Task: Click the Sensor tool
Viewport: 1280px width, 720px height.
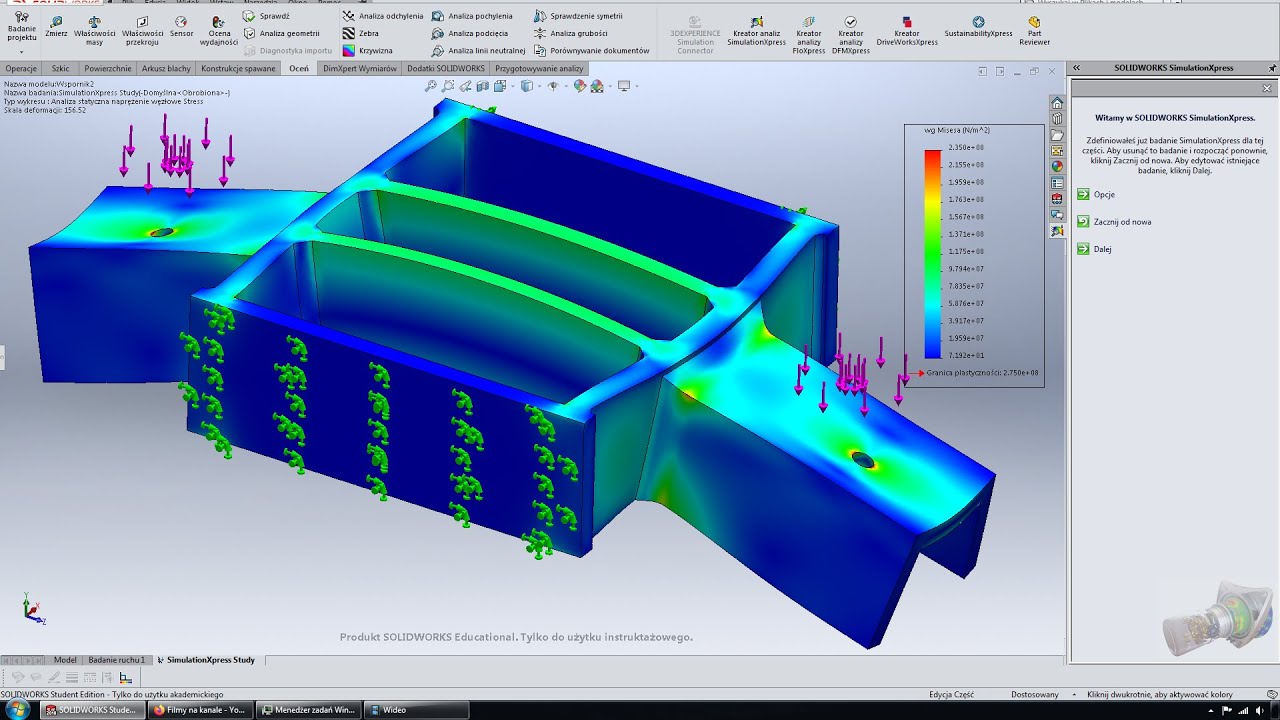Action: coord(181,27)
